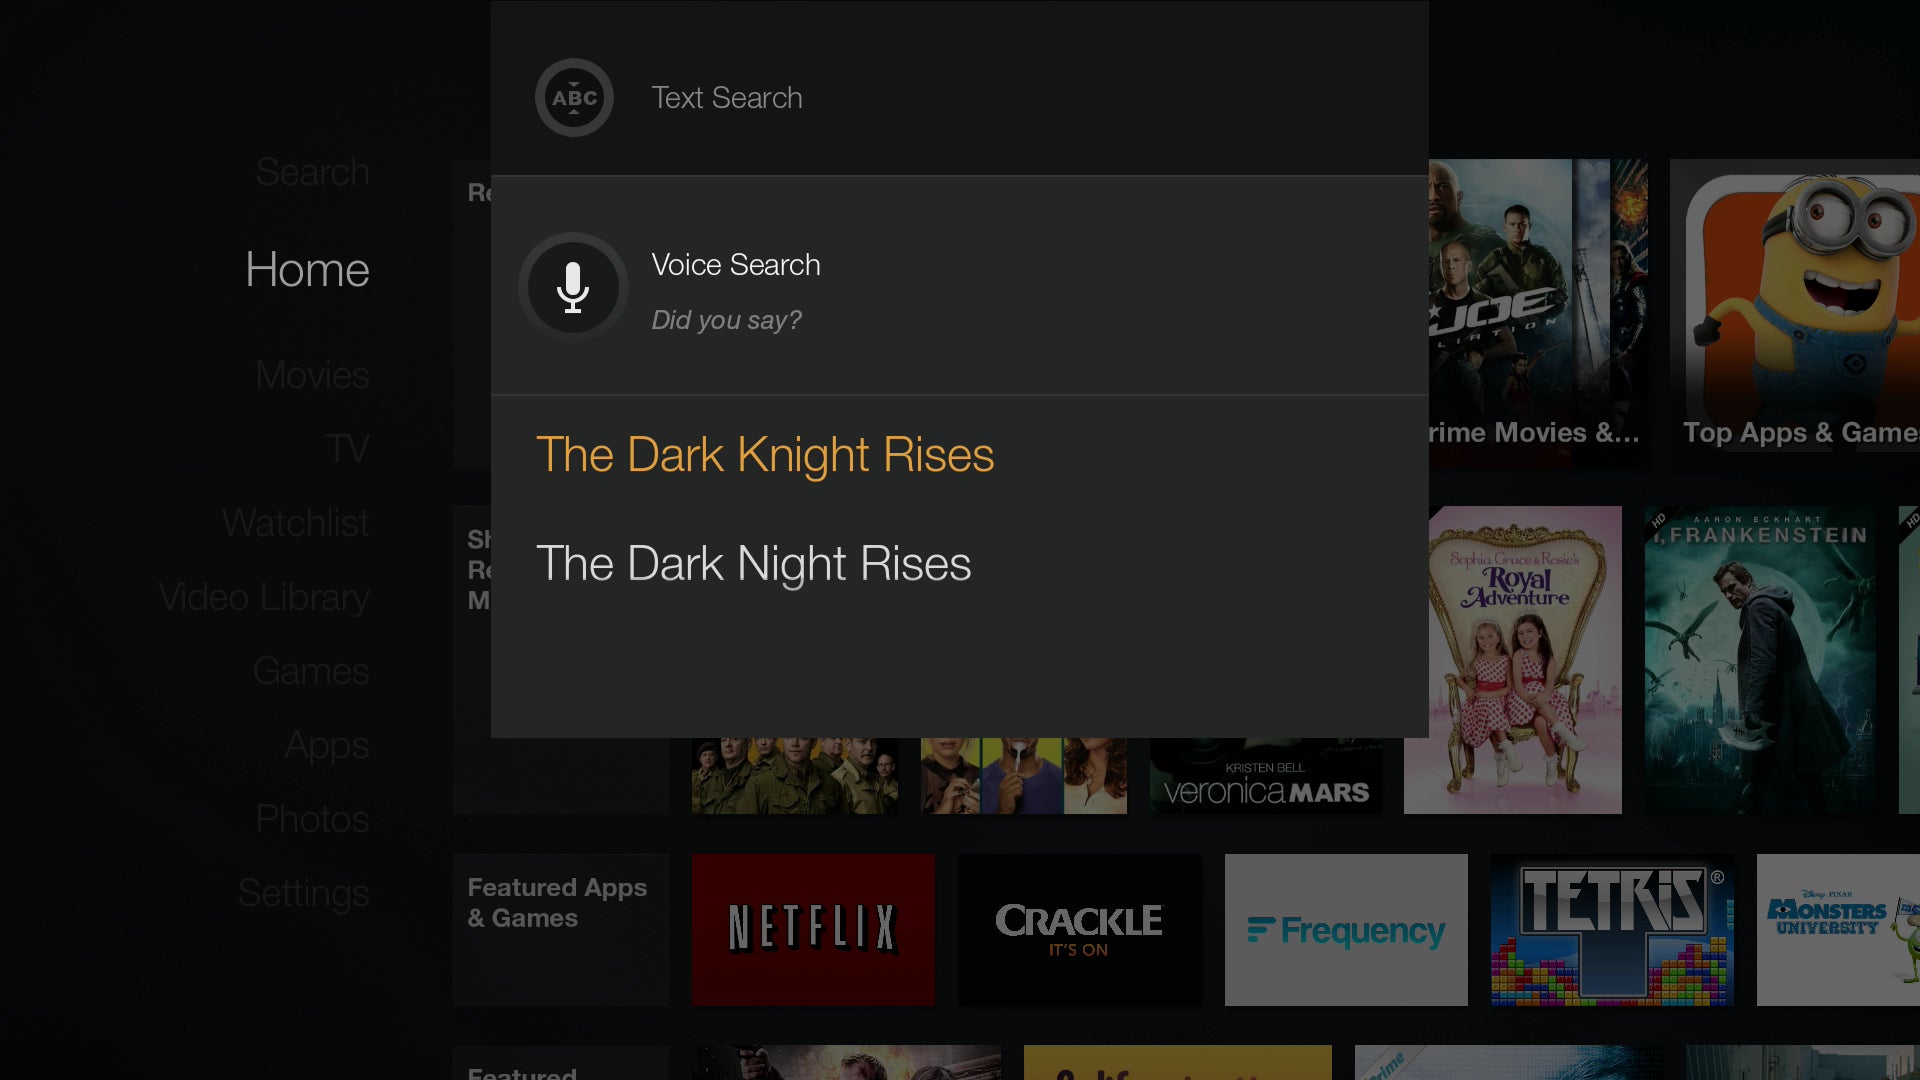Go to Home in the sidebar

(x=307, y=270)
